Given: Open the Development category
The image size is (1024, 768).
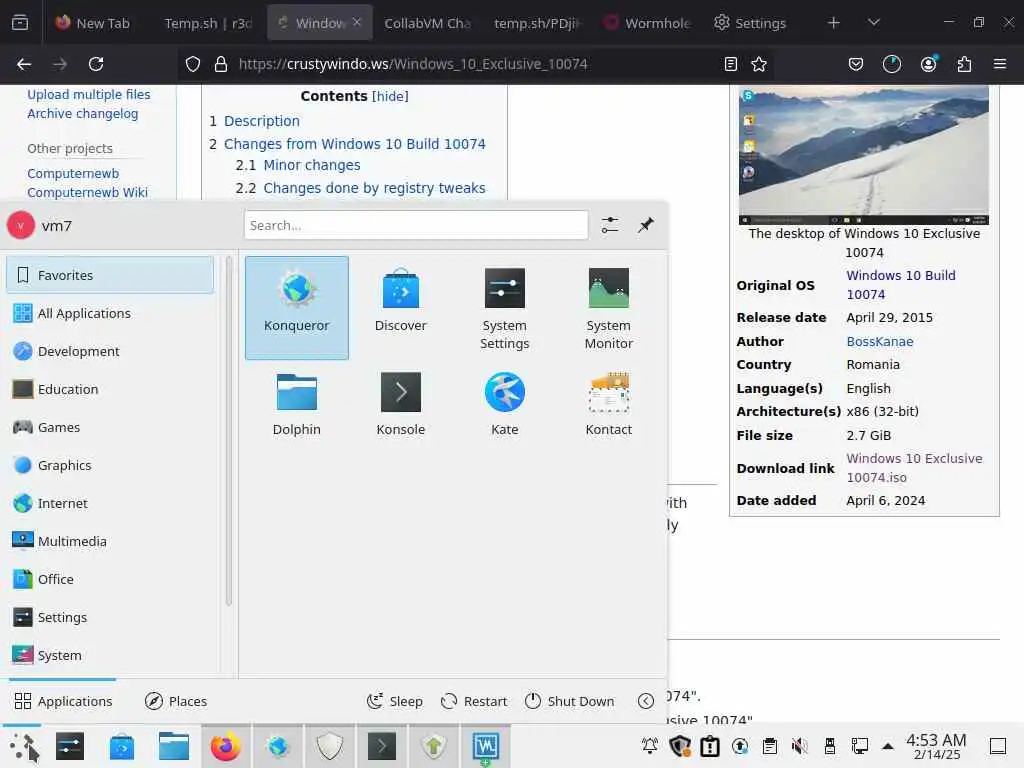Looking at the screenshot, I should tap(110, 351).
